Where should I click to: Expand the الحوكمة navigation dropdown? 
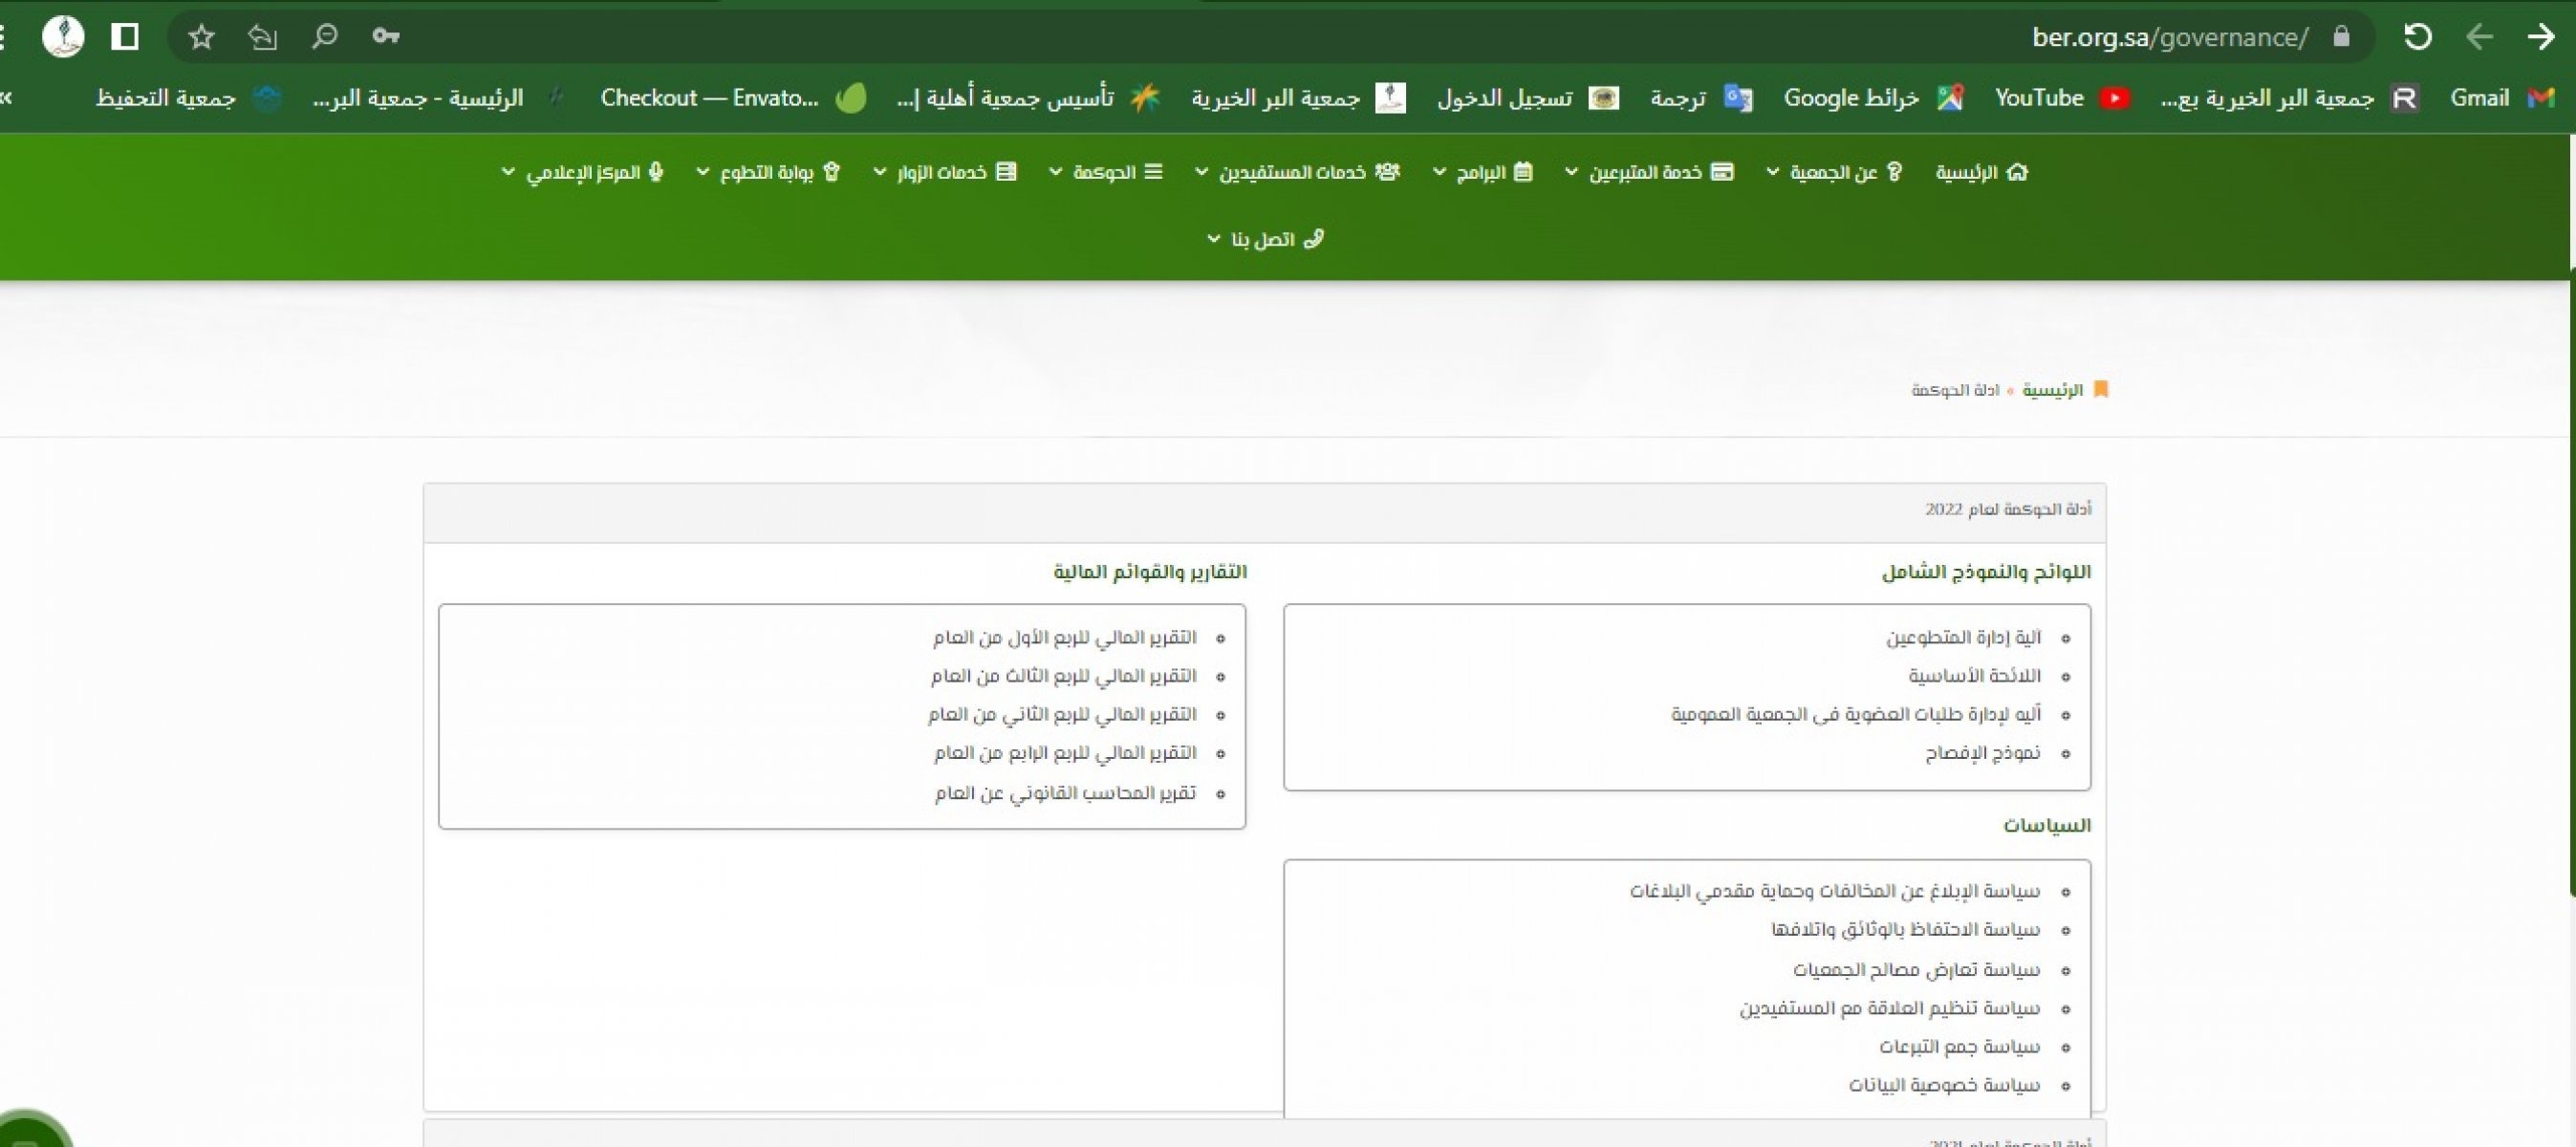pyautogui.click(x=1105, y=172)
